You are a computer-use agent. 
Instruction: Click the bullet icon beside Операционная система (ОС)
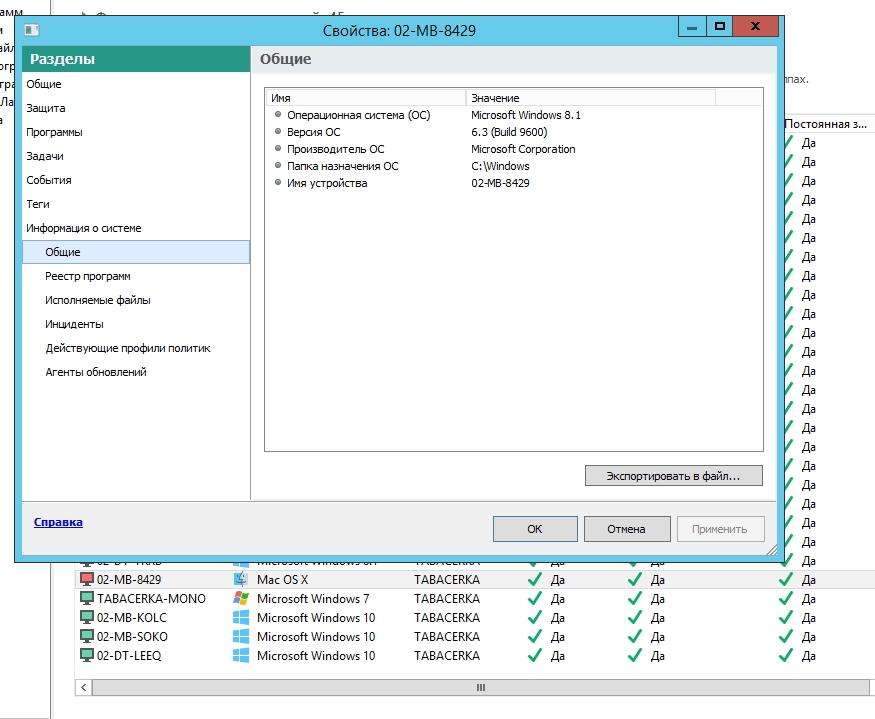coord(278,114)
